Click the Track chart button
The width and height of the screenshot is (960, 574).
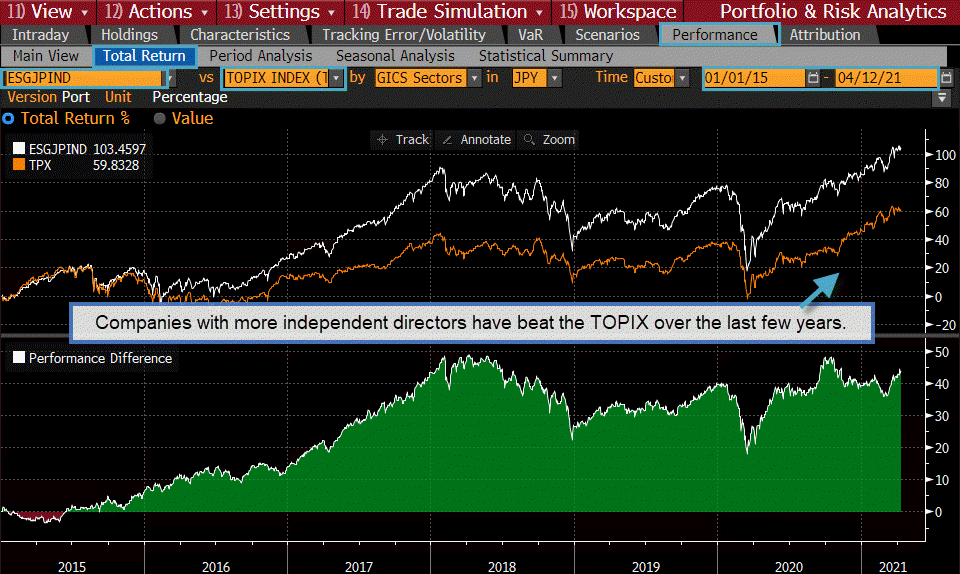pos(403,140)
